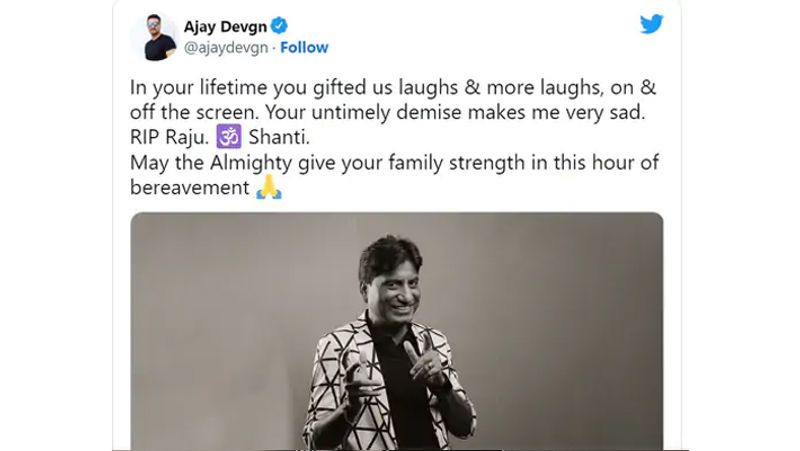Click the "RIP Raju." text
Image resolution: width=800 pixels, height=451 pixels.
tap(170, 137)
